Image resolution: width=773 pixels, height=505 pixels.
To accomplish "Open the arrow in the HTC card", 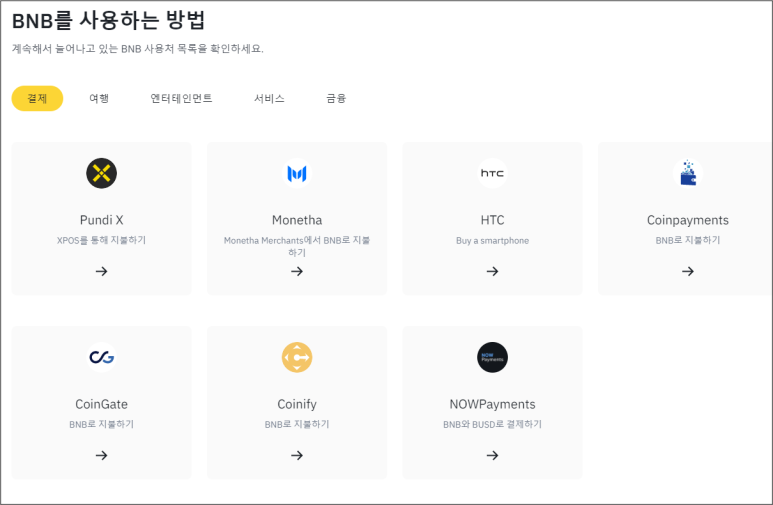I will pos(492,271).
